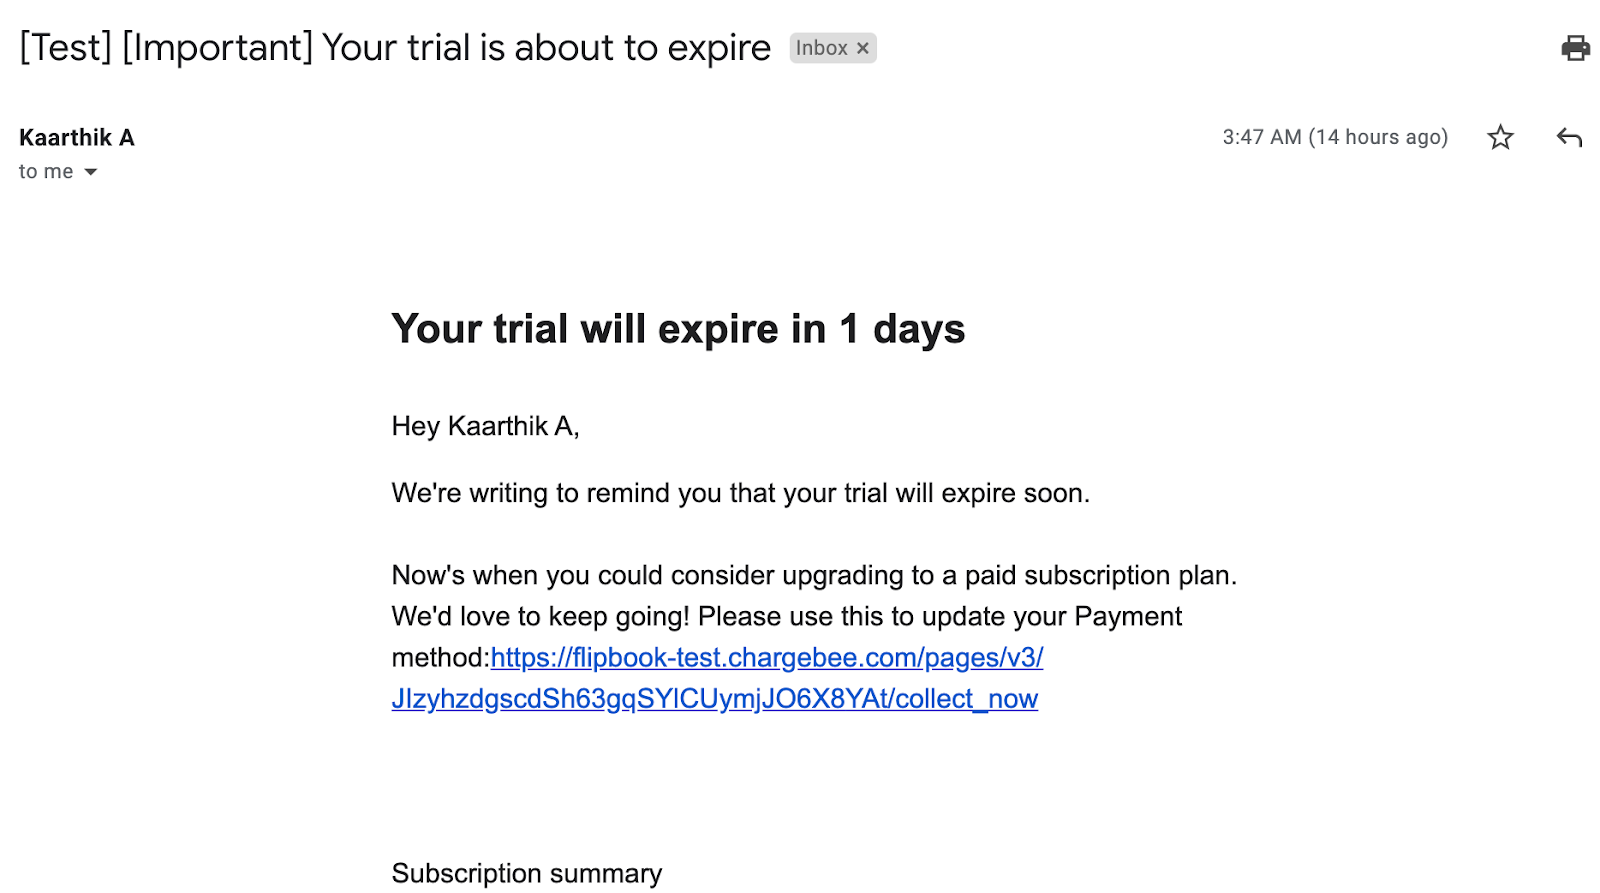Click the "Subscription summary" text
Screen dimensions: 1600x893
coord(527,873)
